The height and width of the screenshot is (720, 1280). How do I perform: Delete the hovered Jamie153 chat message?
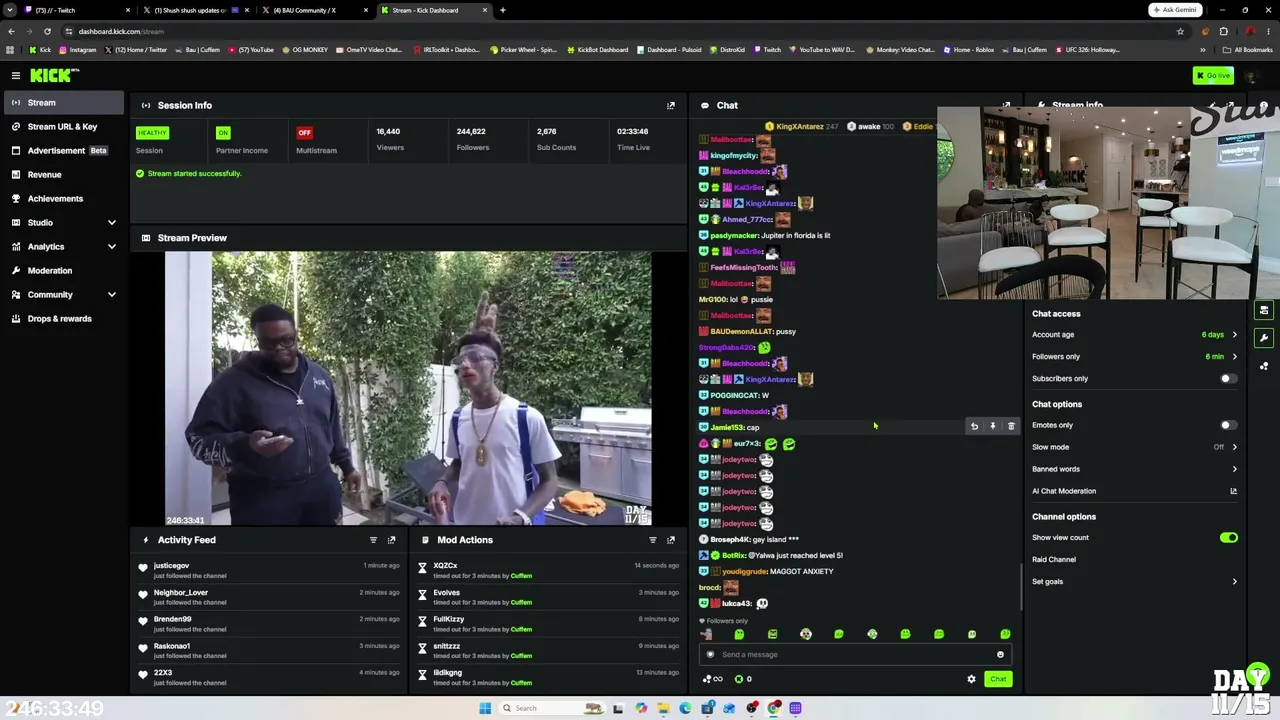coord(1011,427)
